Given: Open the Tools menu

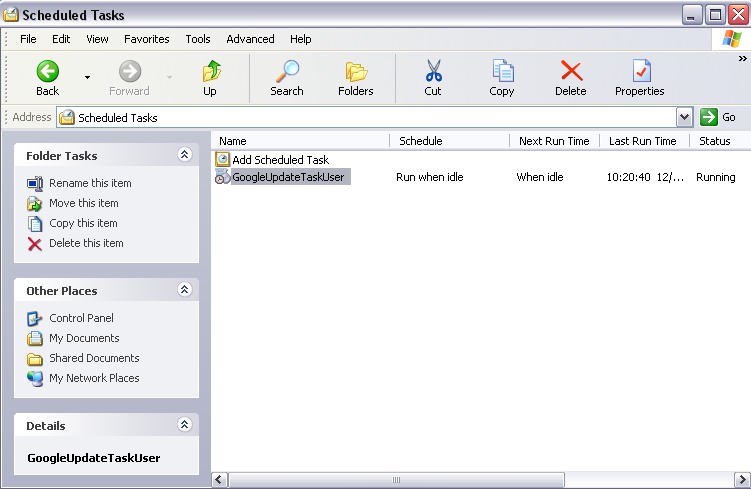Looking at the screenshot, I should pos(198,39).
